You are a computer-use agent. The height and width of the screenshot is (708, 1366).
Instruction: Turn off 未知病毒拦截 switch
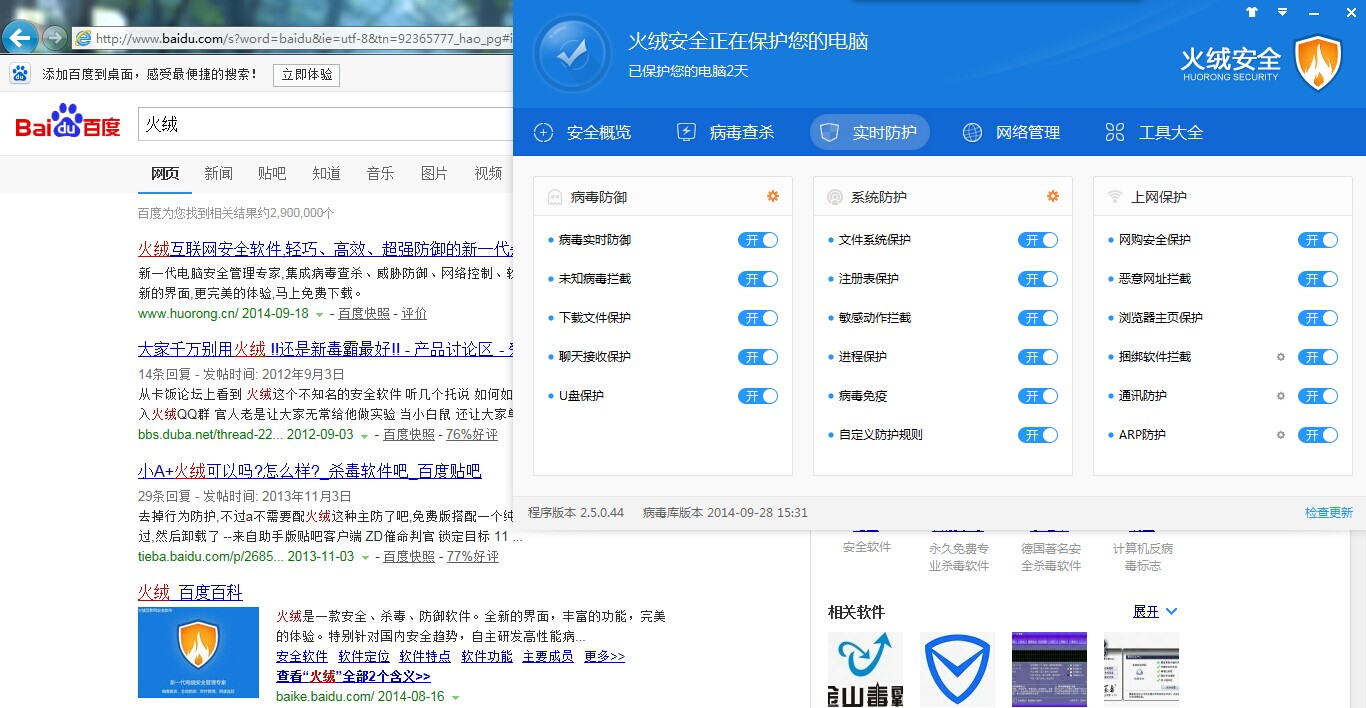[758, 279]
